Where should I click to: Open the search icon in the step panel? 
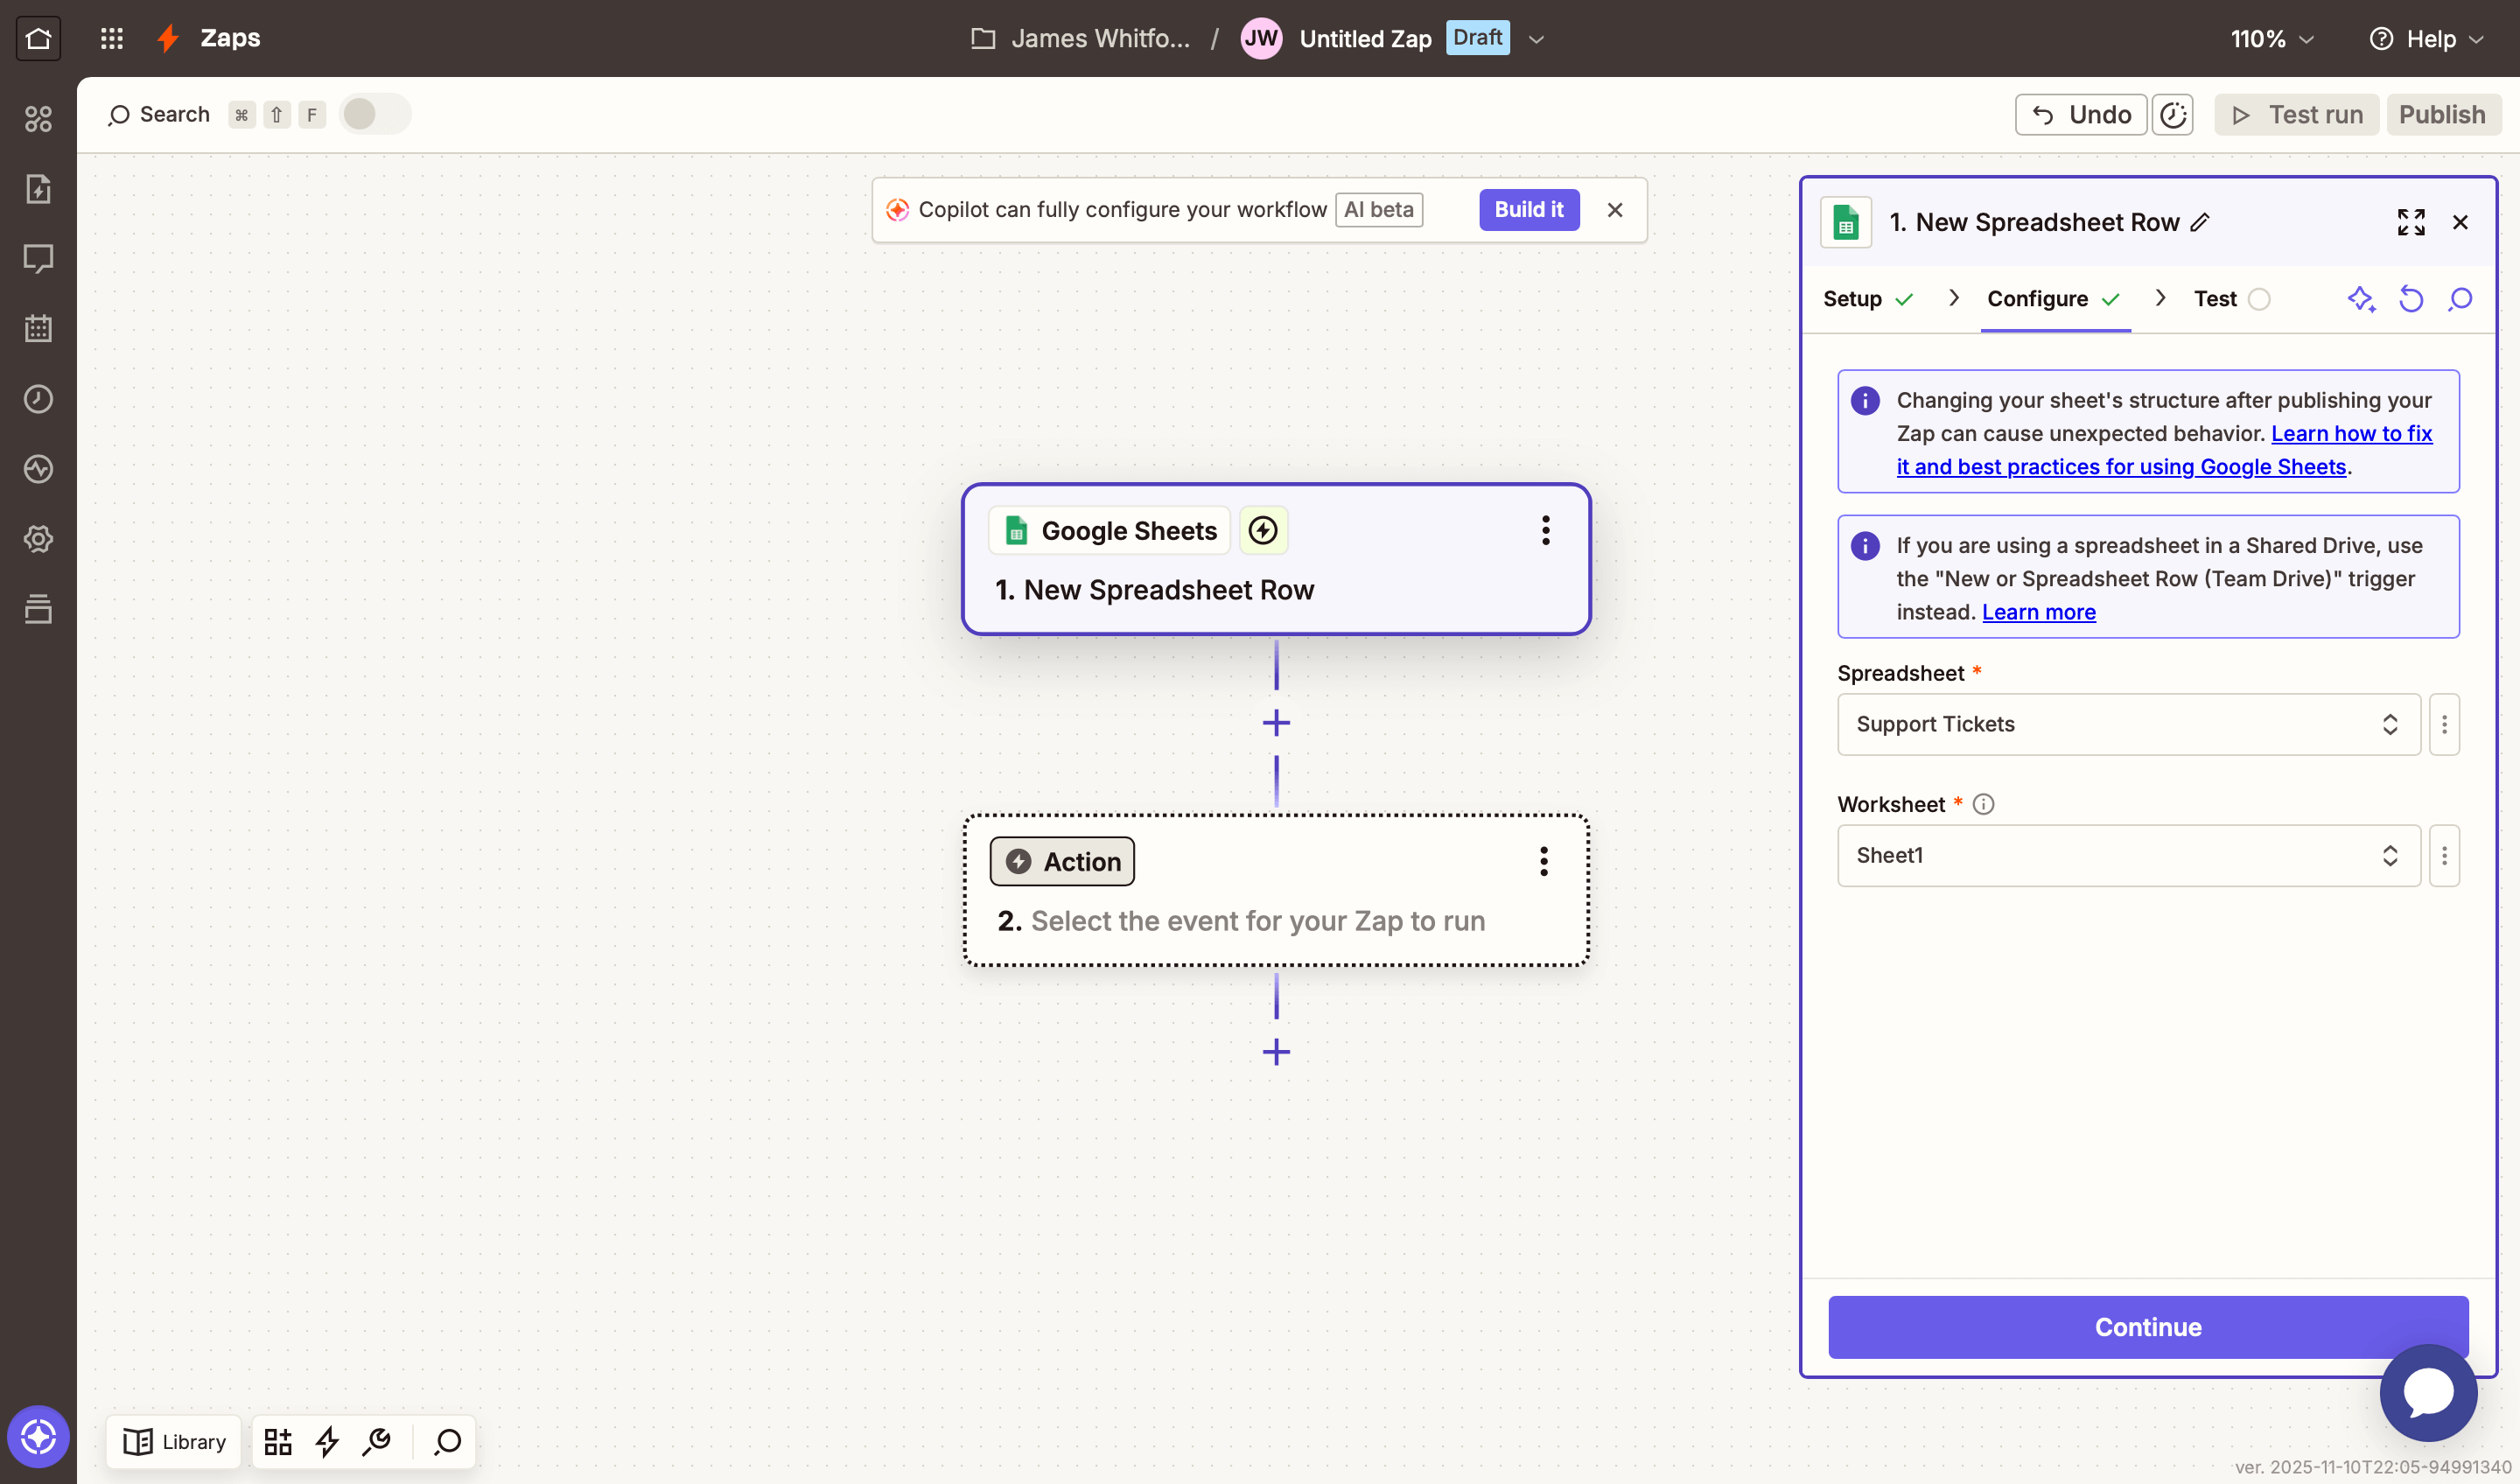pyautogui.click(x=2461, y=299)
